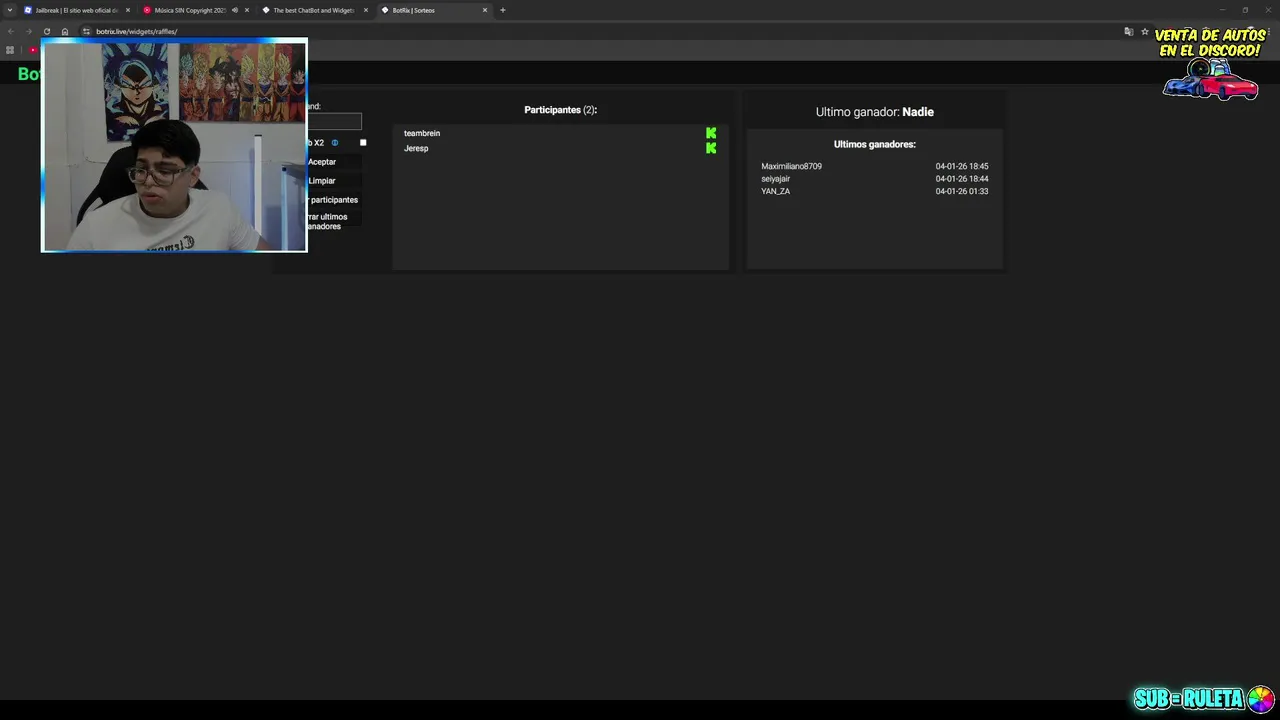Select past winner Maximiliano8709
Viewport: 1280px width, 720px height.
[x=791, y=166]
